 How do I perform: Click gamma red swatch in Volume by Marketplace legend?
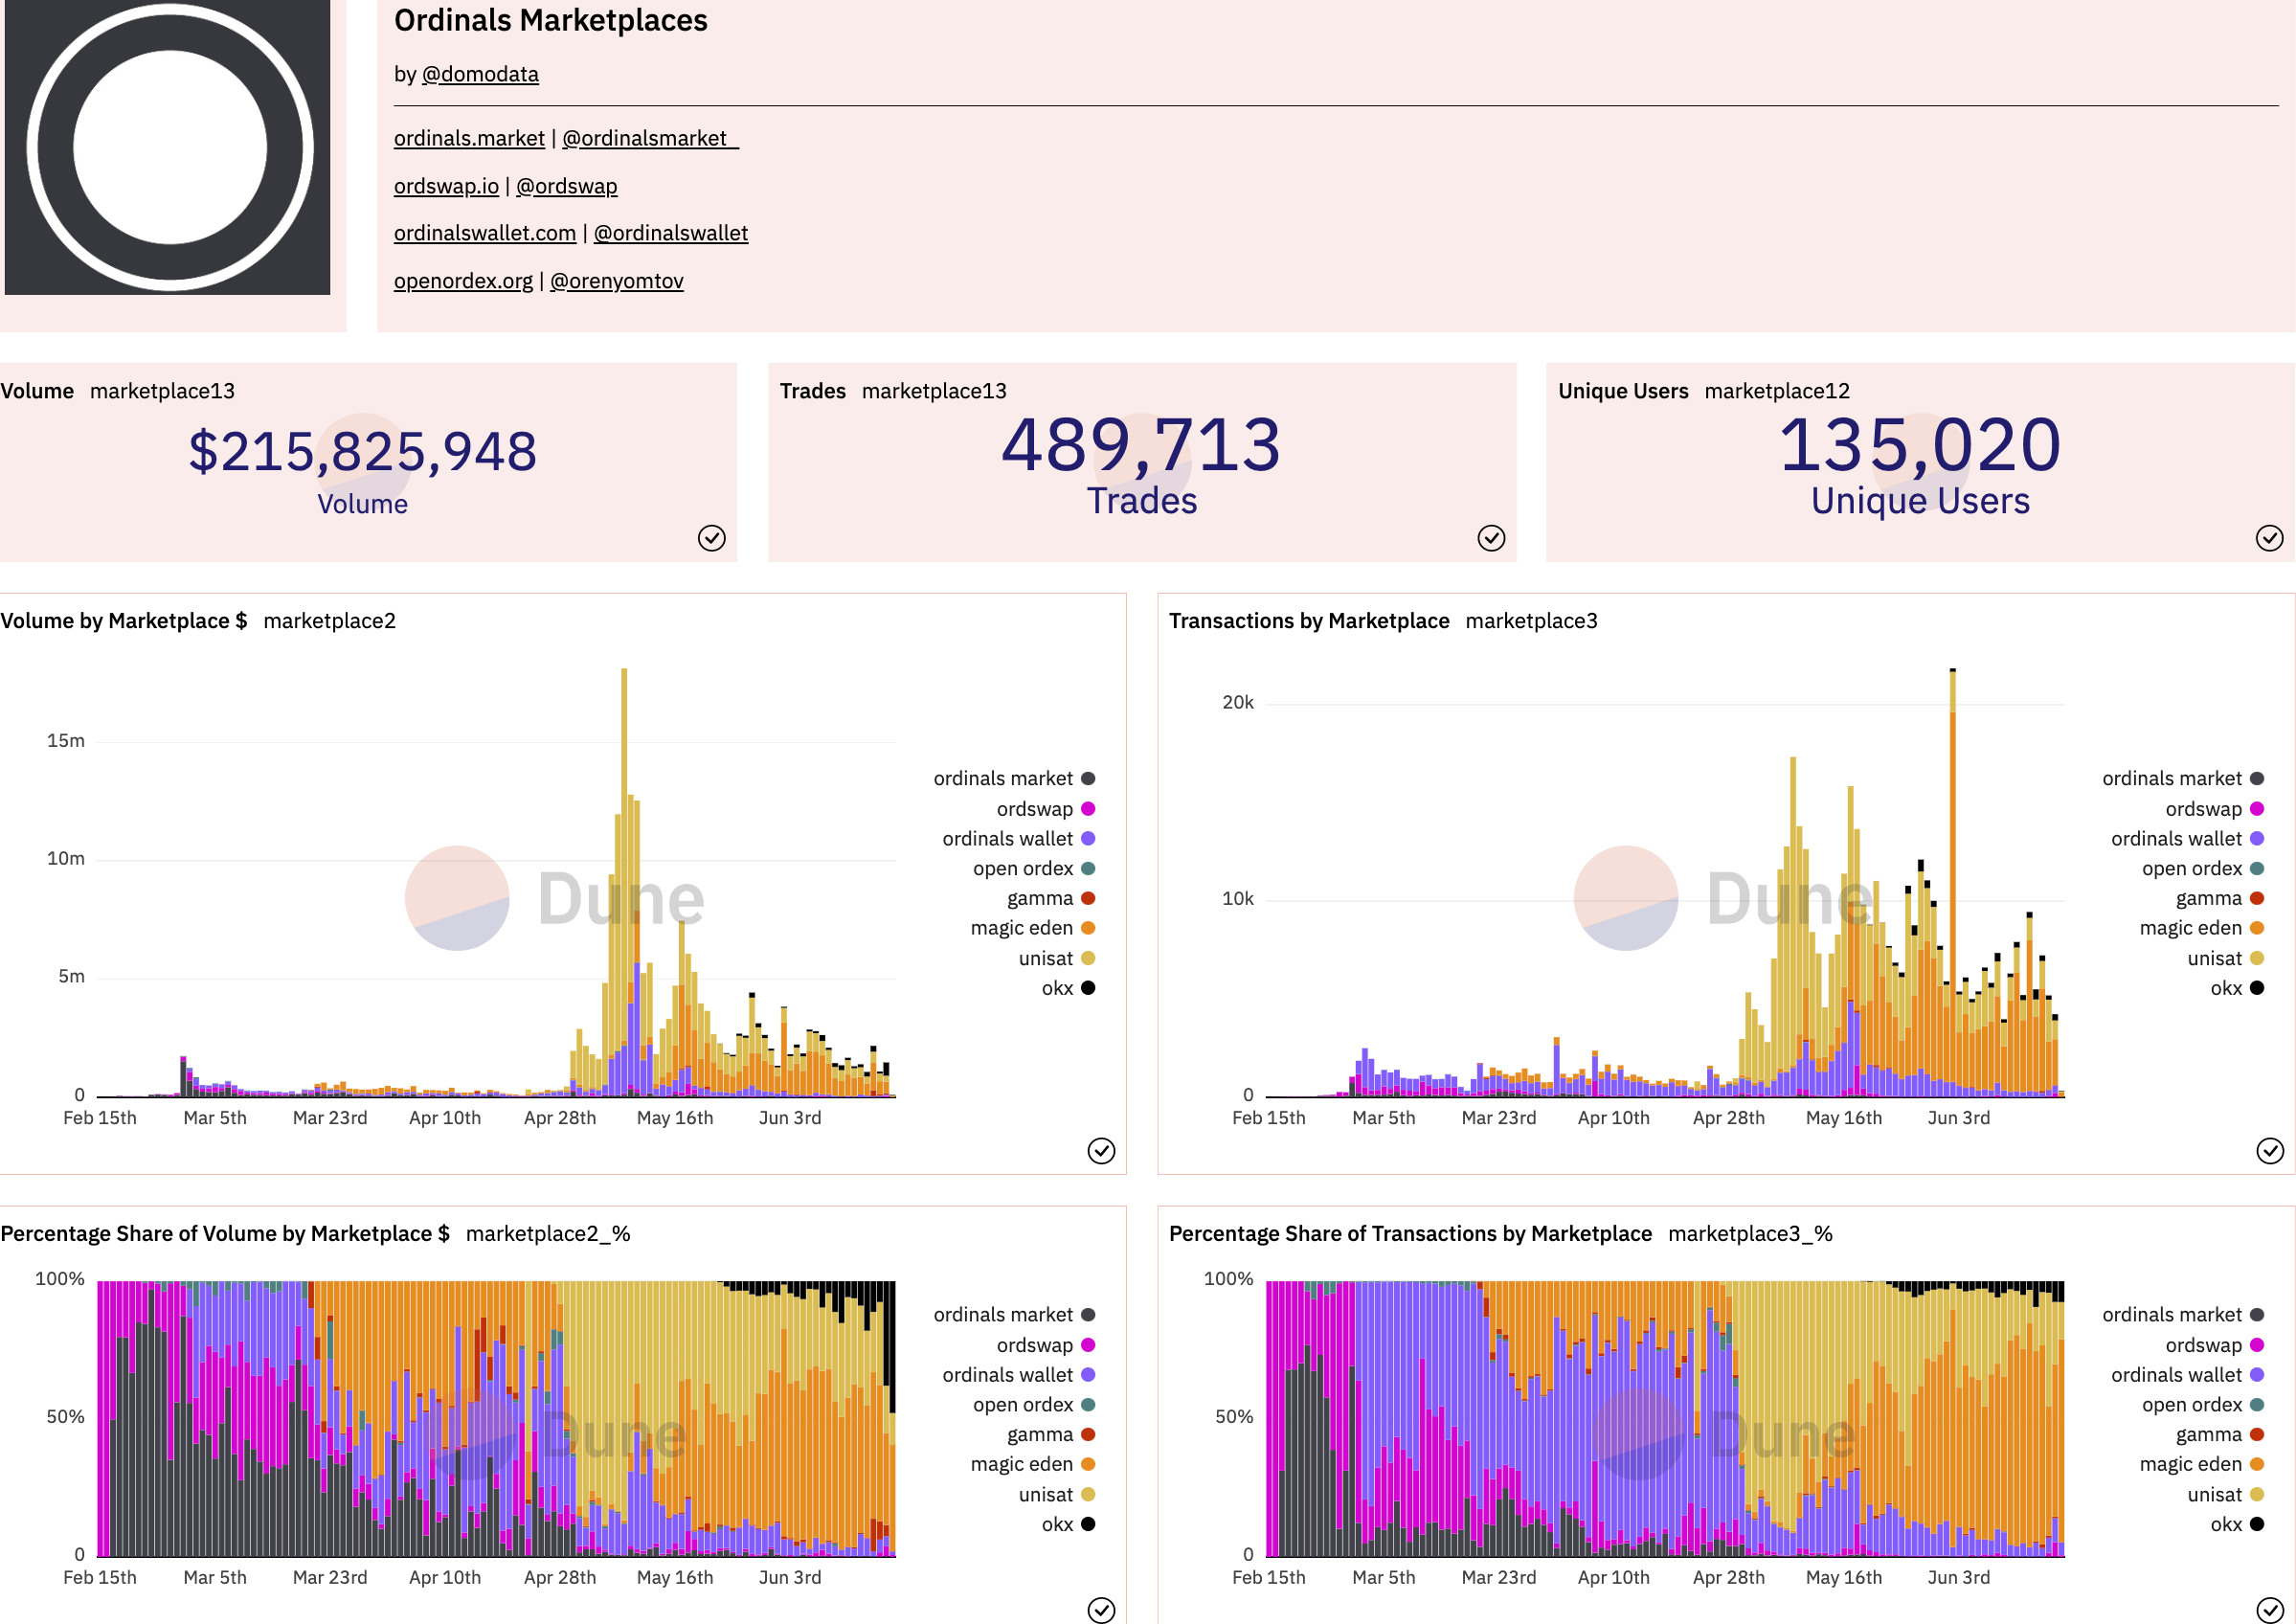tap(1088, 898)
